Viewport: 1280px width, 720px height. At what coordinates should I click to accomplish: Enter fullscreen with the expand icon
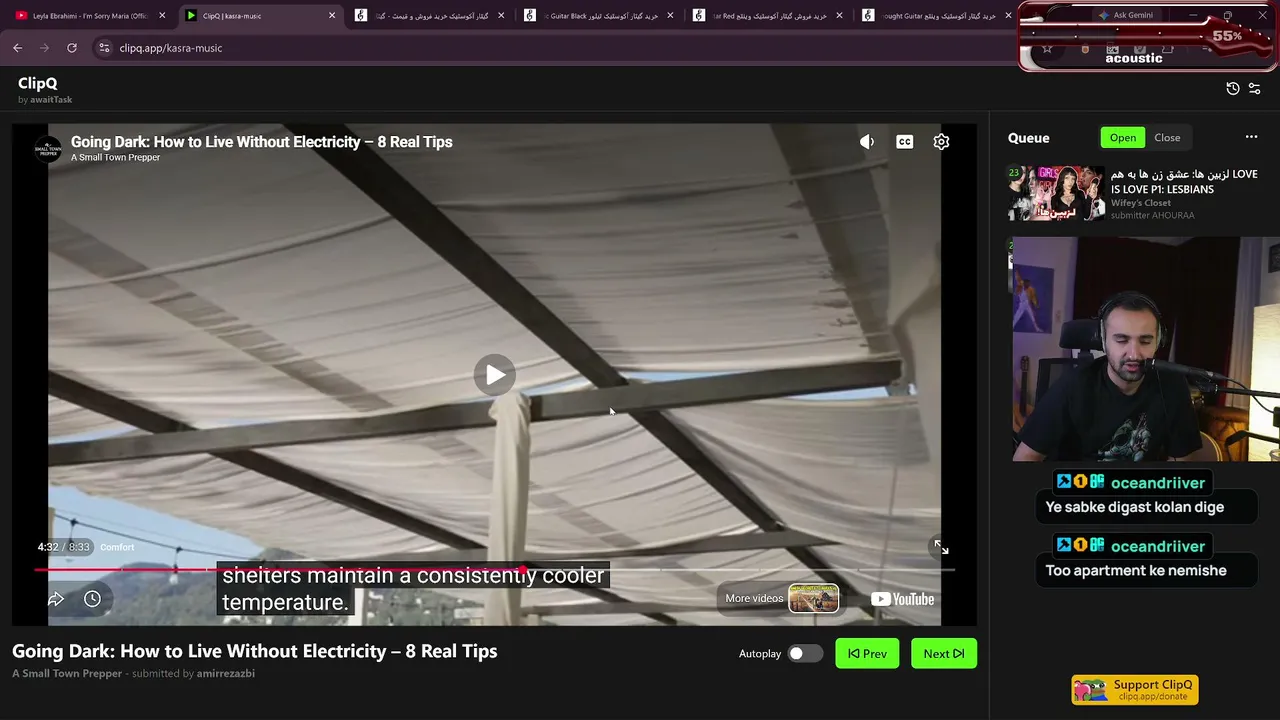[941, 547]
